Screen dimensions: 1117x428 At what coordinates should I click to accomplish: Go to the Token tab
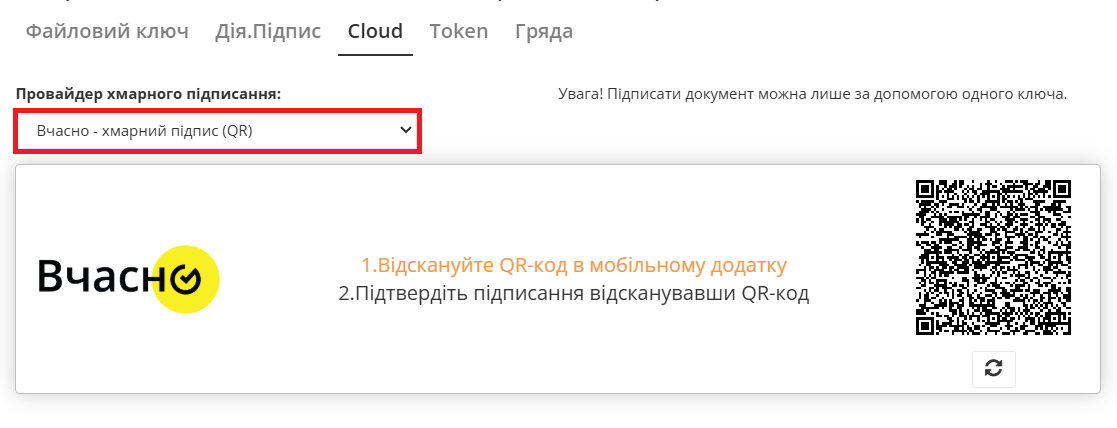coord(459,31)
